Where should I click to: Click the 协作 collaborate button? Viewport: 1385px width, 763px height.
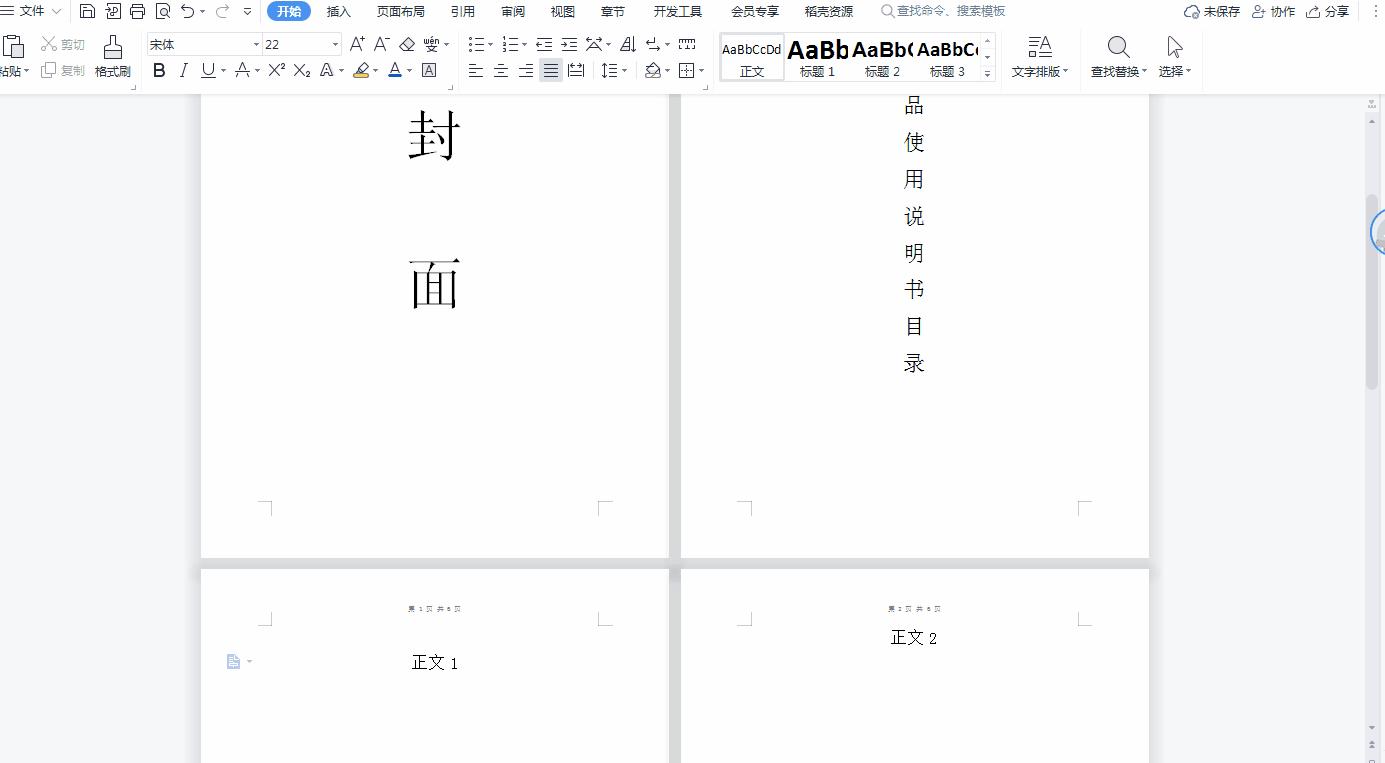[1273, 11]
